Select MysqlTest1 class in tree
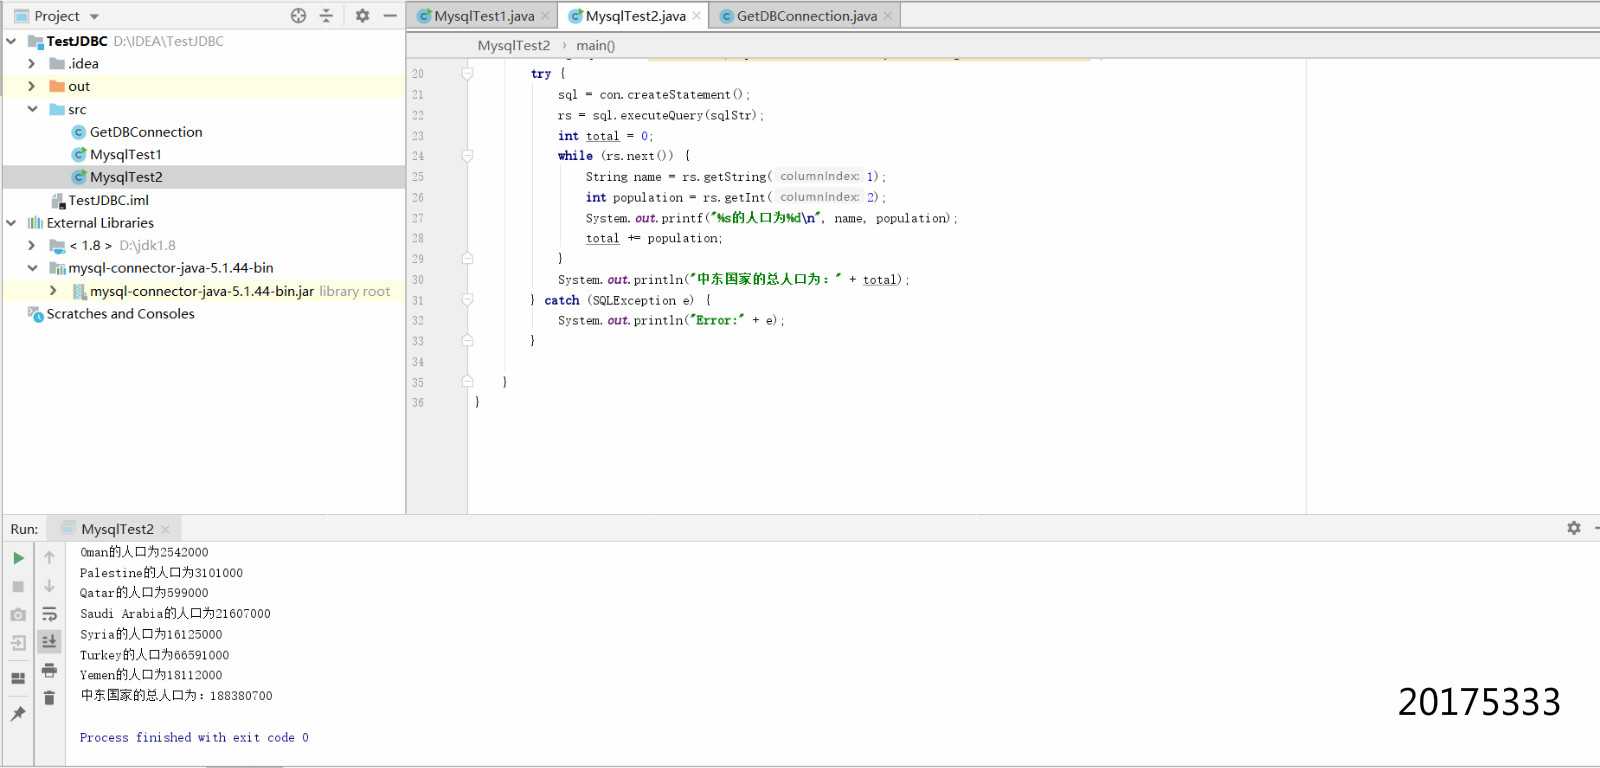Viewport: 1600px width, 768px height. [x=126, y=154]
